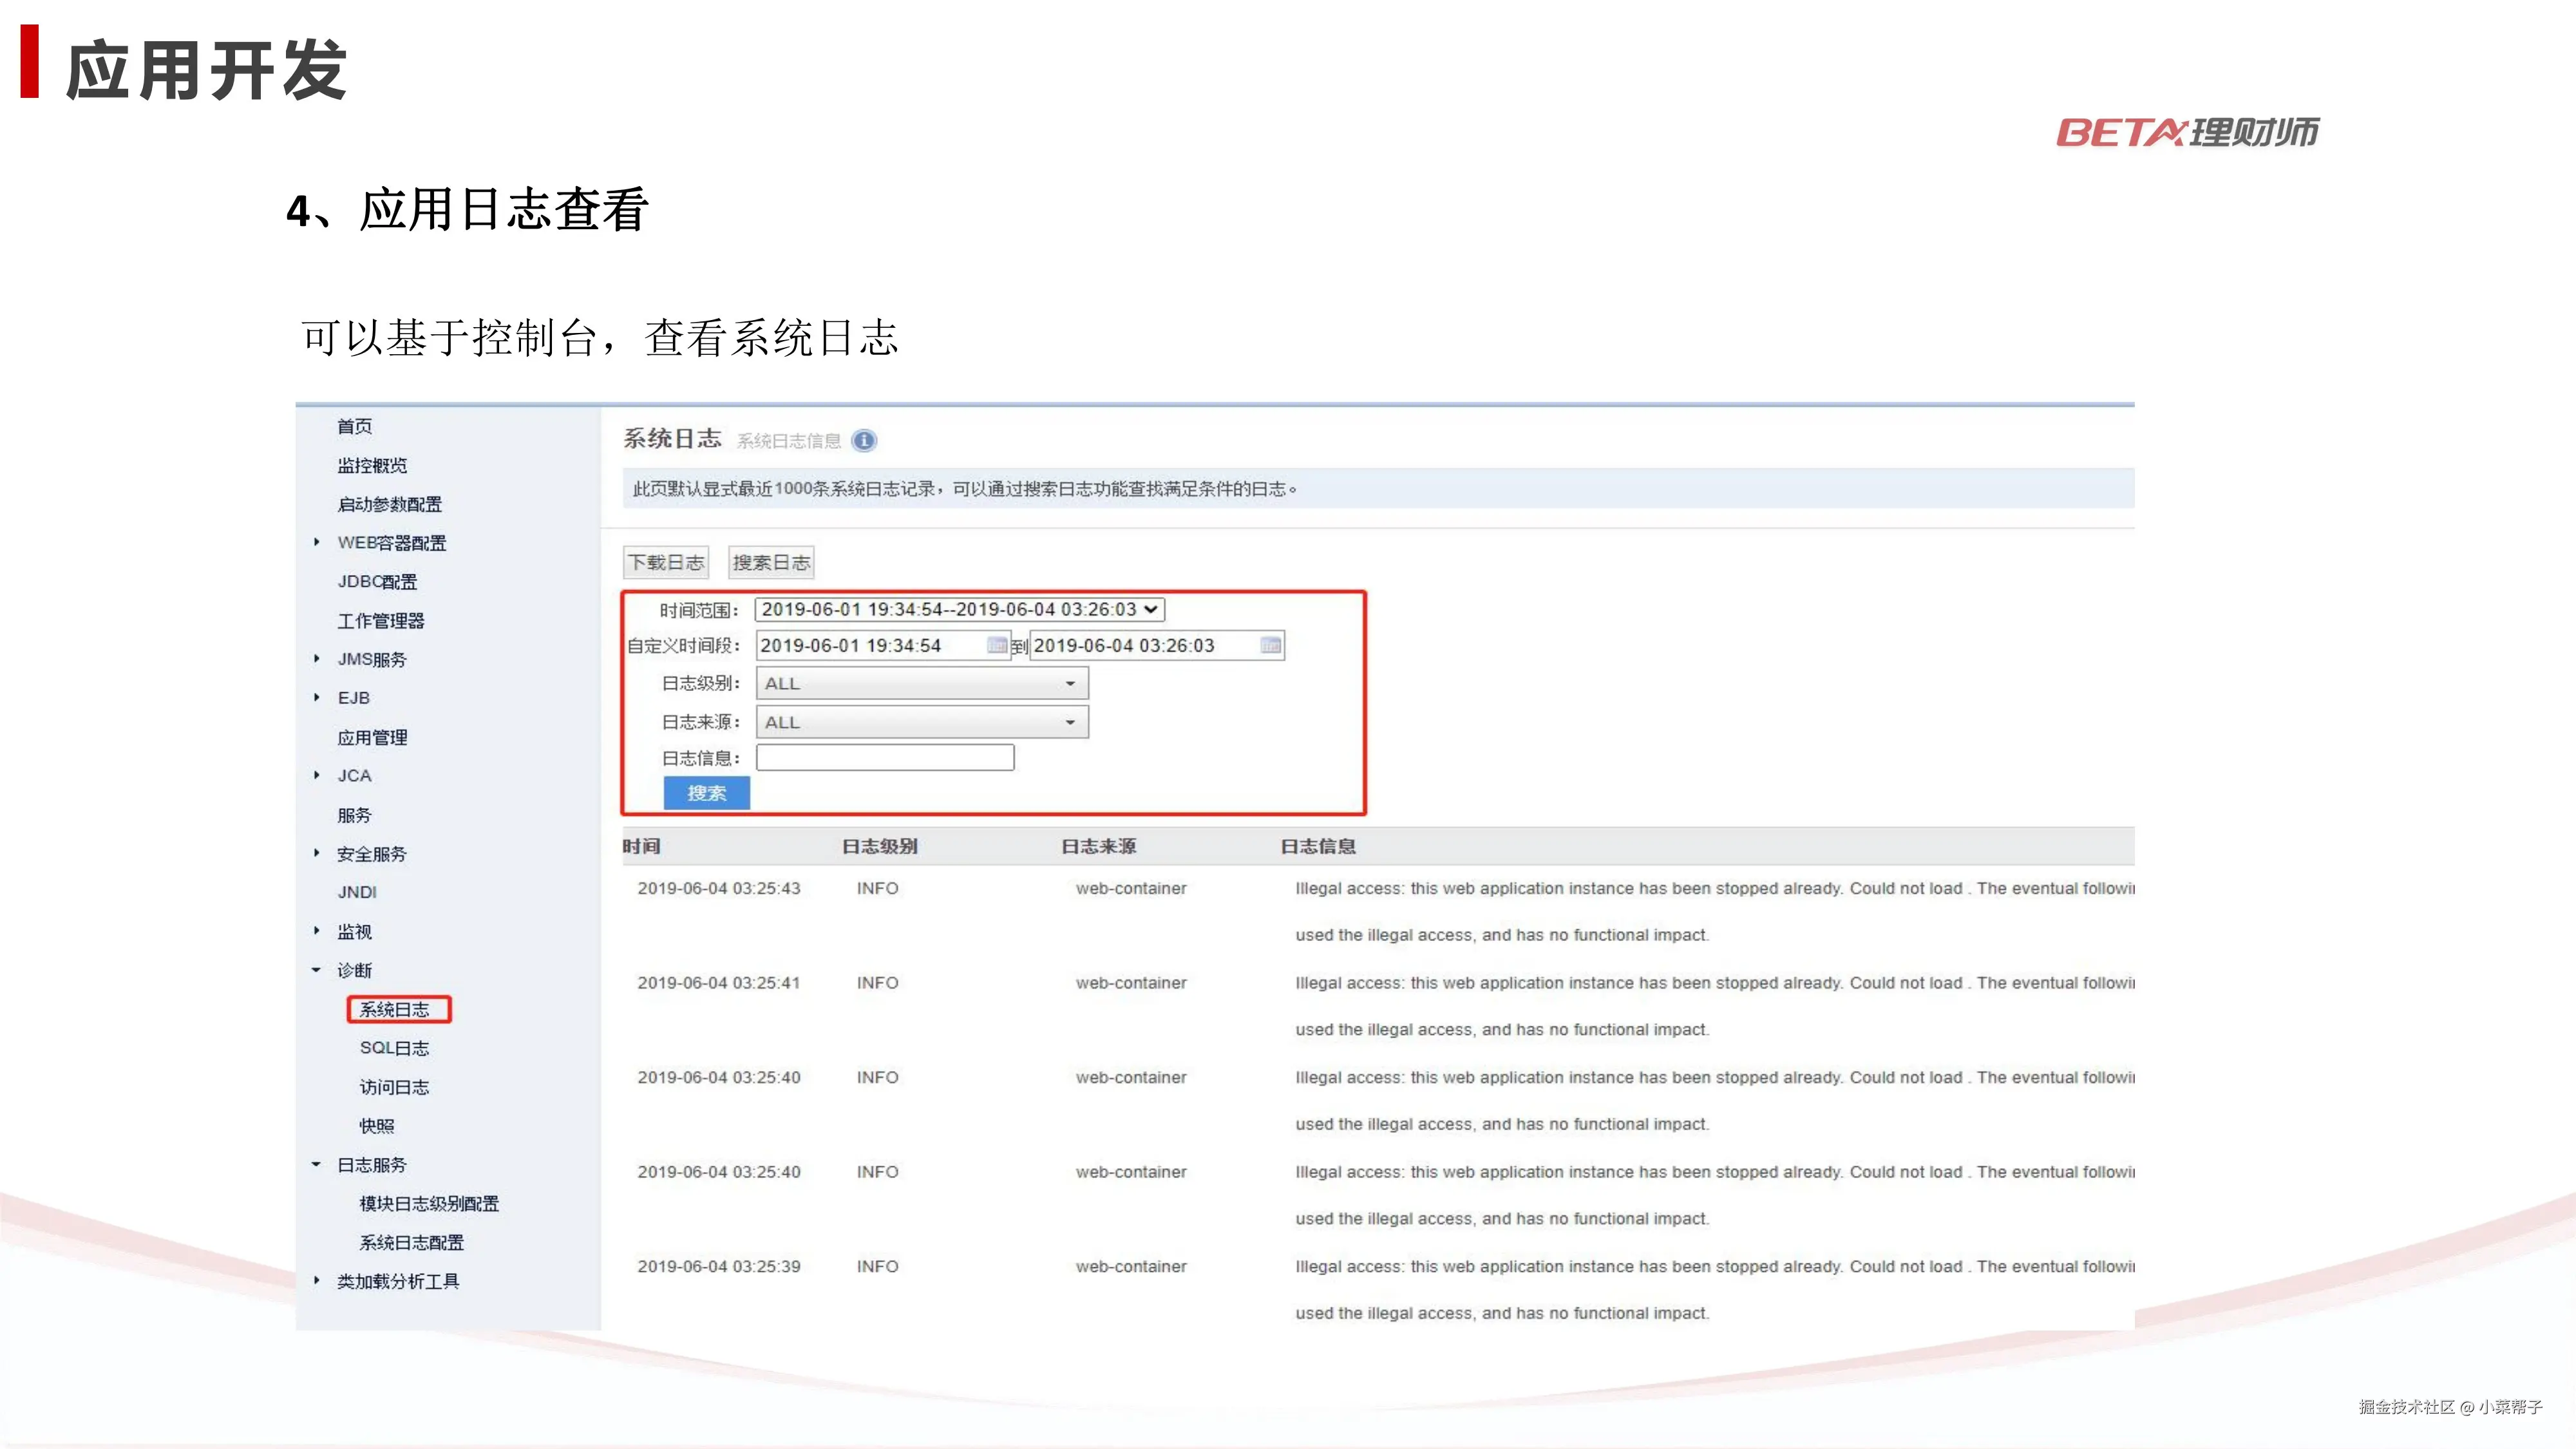Open SQL日志 in sidebar

pyautogui.click(x=394, y=1048)
